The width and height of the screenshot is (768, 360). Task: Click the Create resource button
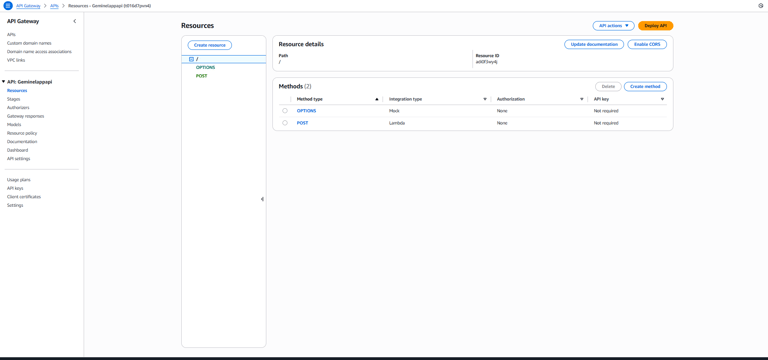coord(210,45)
